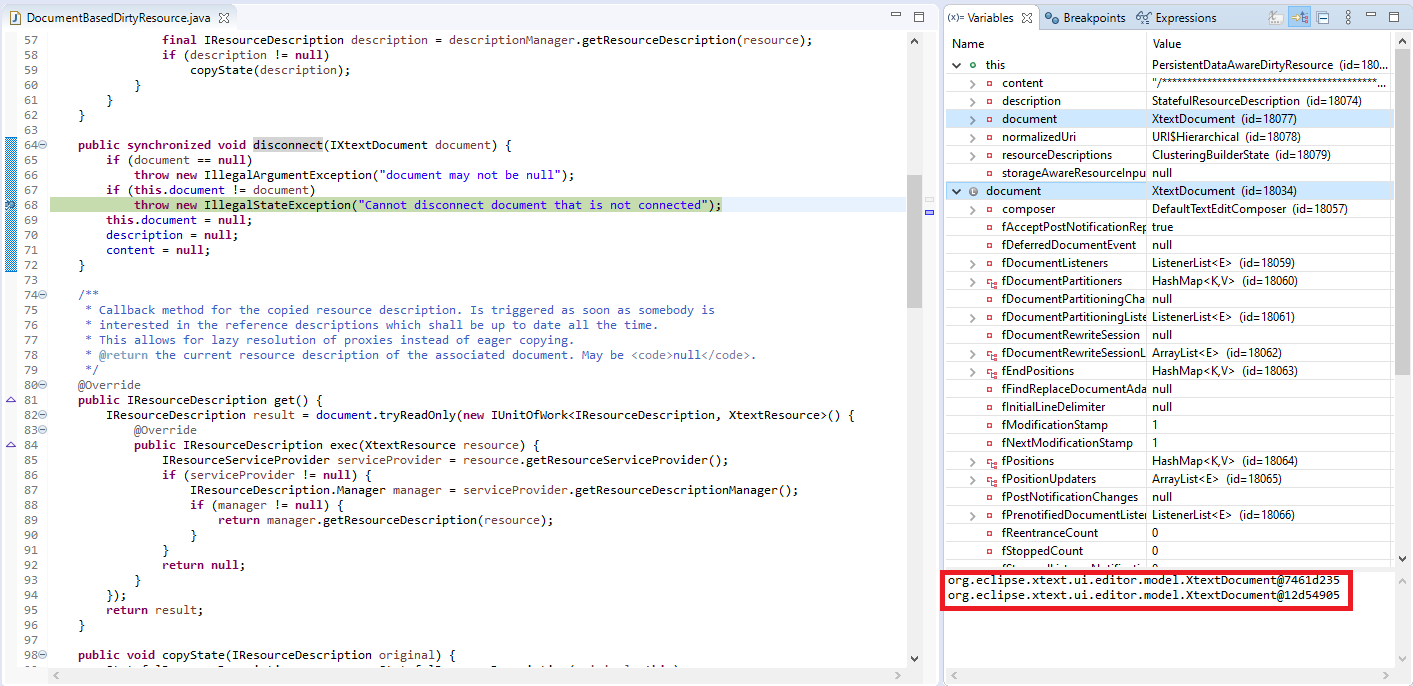Click the glasses icon on the Expressions tab
Viewport: 1413px width, 686px height.
1144,17
